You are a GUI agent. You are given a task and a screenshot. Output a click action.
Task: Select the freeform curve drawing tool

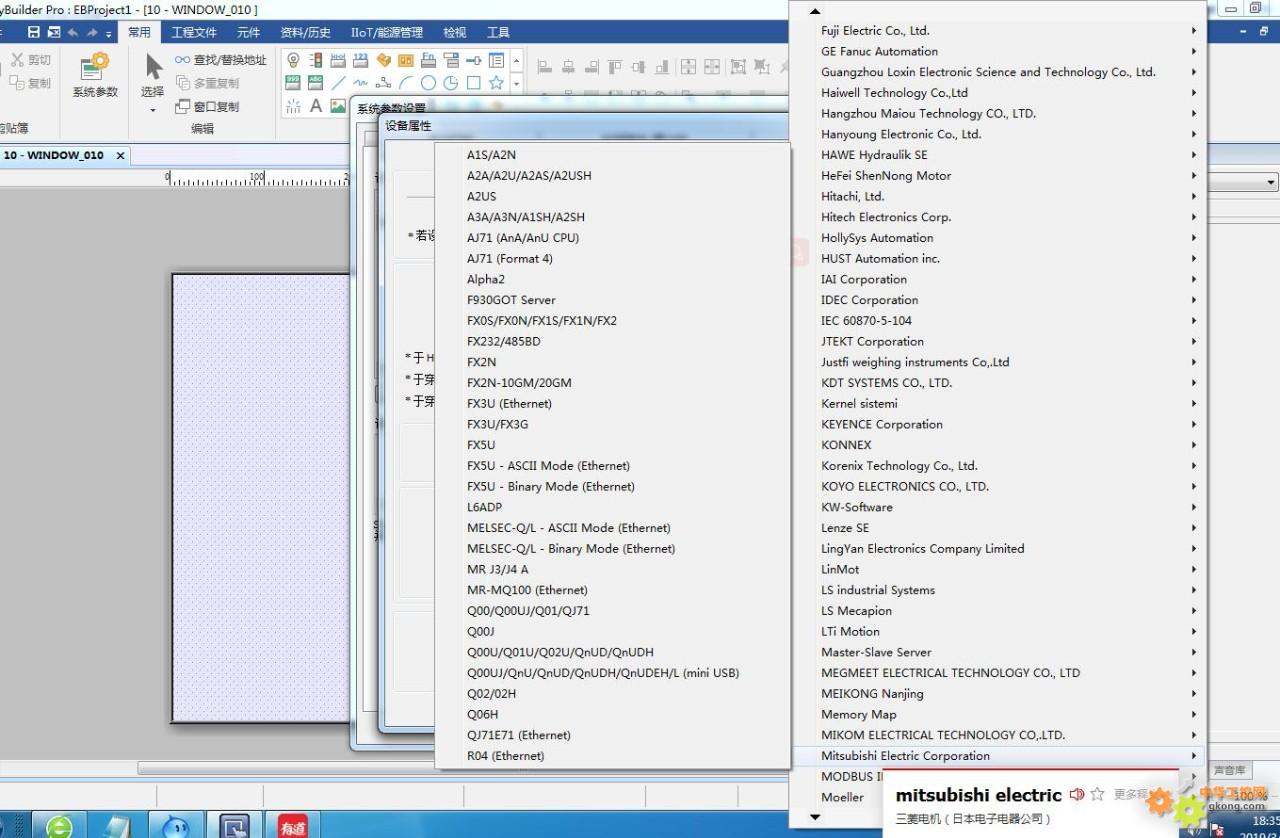[361, 83]
